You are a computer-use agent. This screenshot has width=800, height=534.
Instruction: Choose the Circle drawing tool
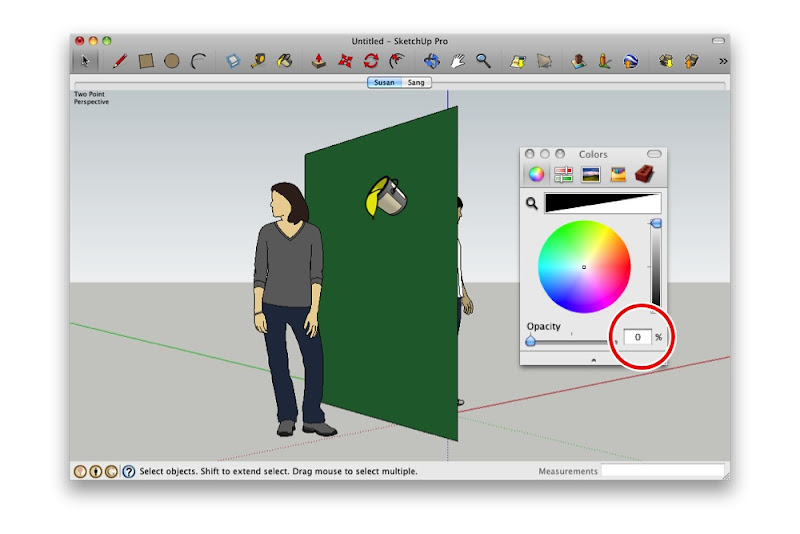172,61
